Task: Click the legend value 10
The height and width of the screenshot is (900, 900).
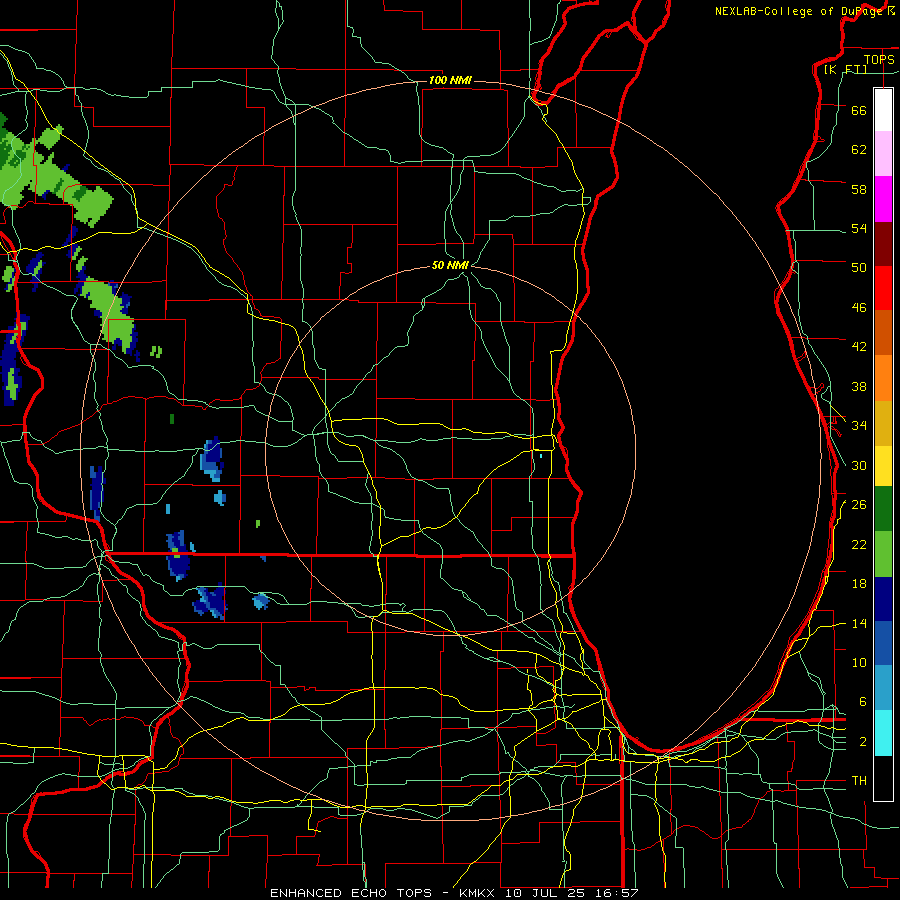Action: (859, 663)
